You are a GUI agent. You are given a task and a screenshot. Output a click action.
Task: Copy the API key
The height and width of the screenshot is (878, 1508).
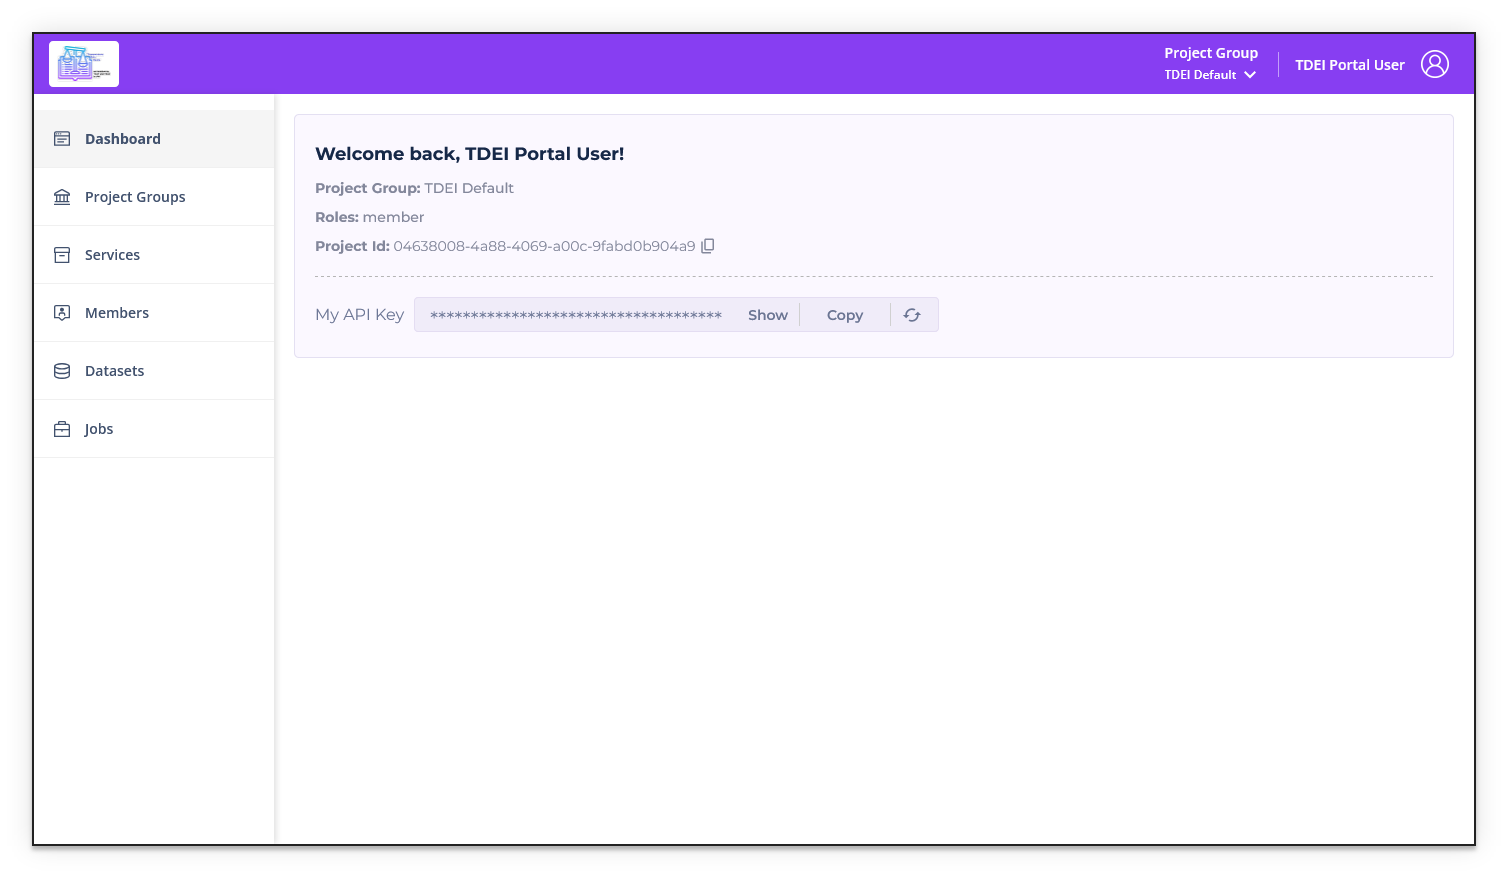point(844,314)
